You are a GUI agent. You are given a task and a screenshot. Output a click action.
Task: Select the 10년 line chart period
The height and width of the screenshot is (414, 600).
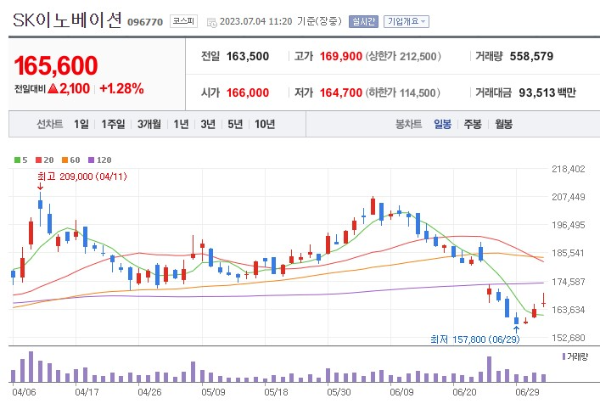pos(264,124)
